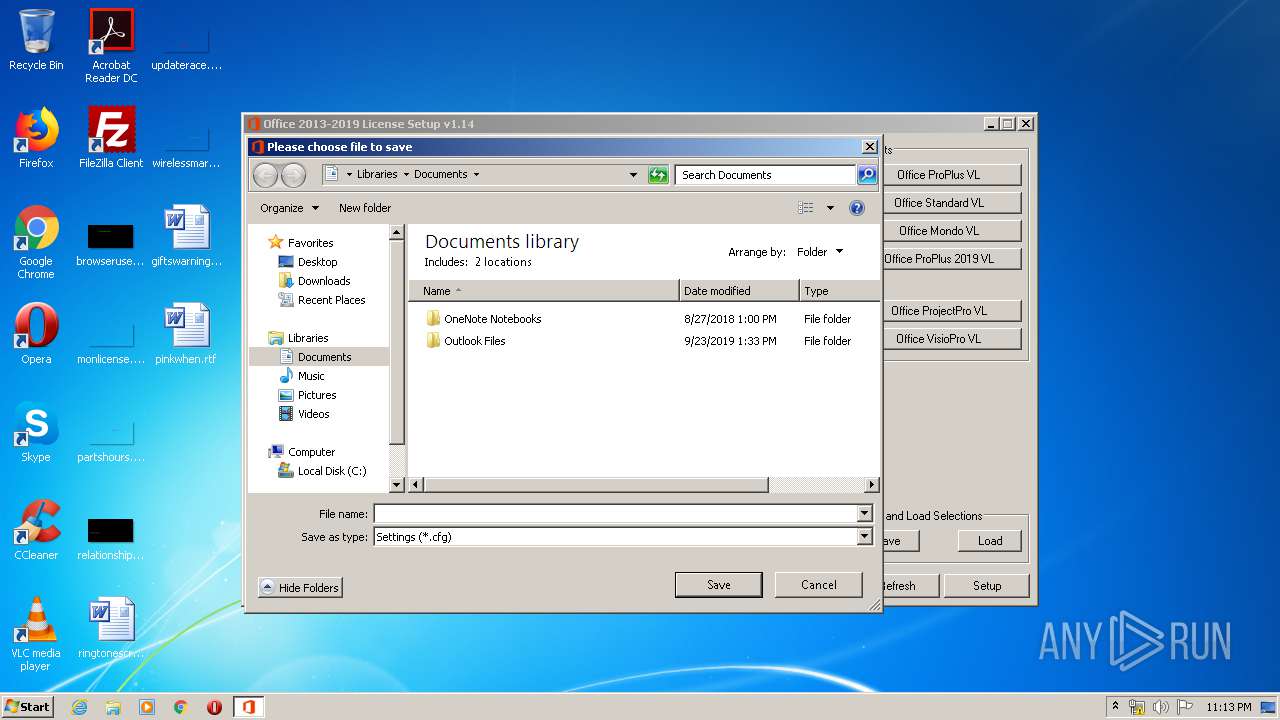Open the Opera desktop shortcut
Viewport: 1280px width, 720px height.
[36, 334]
